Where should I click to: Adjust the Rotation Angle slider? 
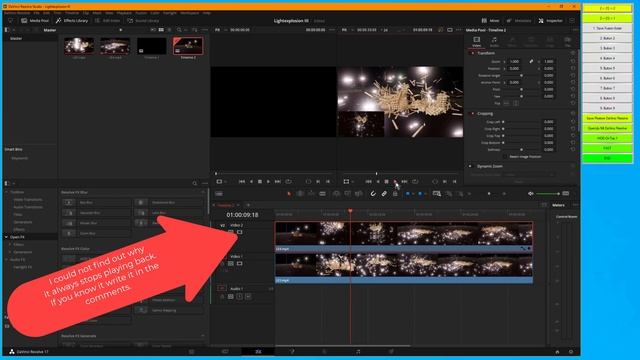(x=521, y=75)
